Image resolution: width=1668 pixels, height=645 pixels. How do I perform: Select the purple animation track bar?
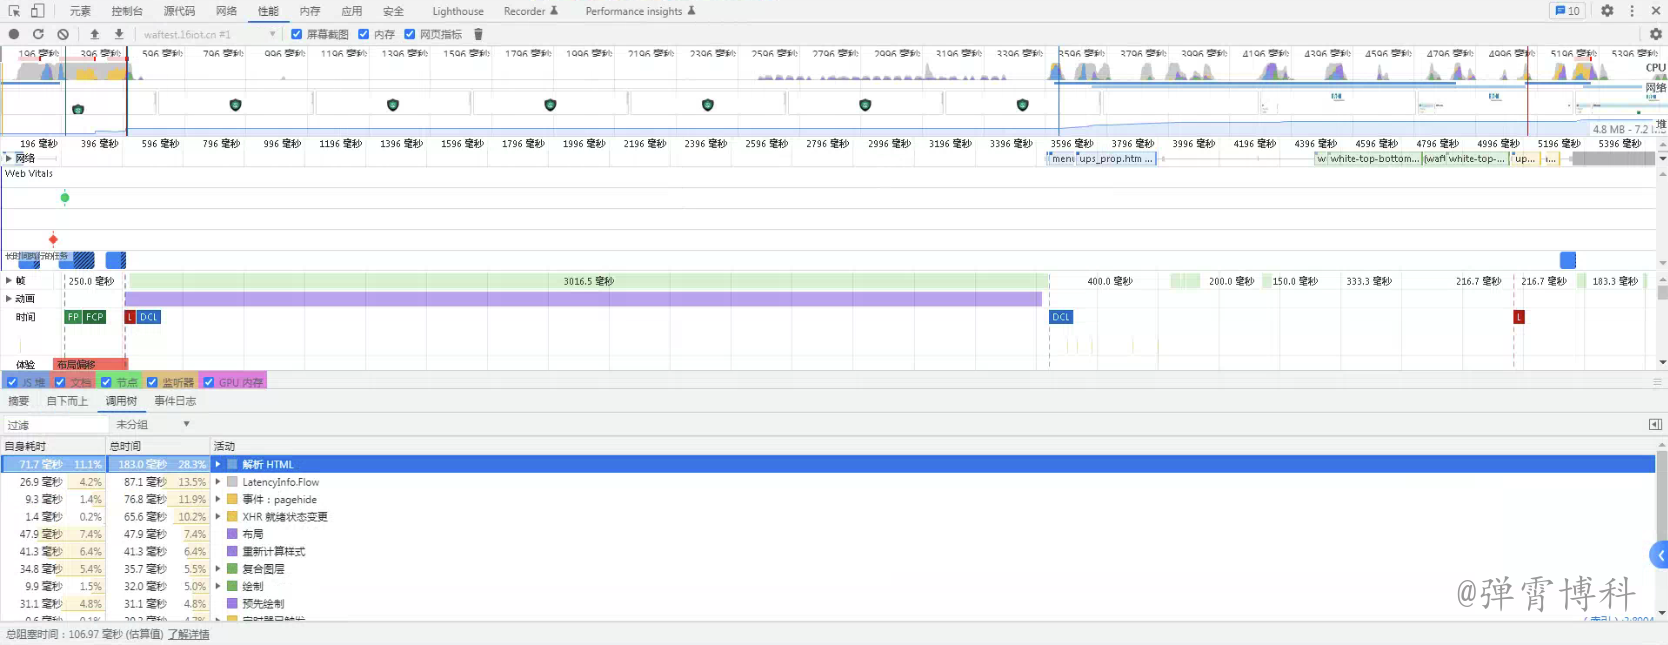(583, 299)
